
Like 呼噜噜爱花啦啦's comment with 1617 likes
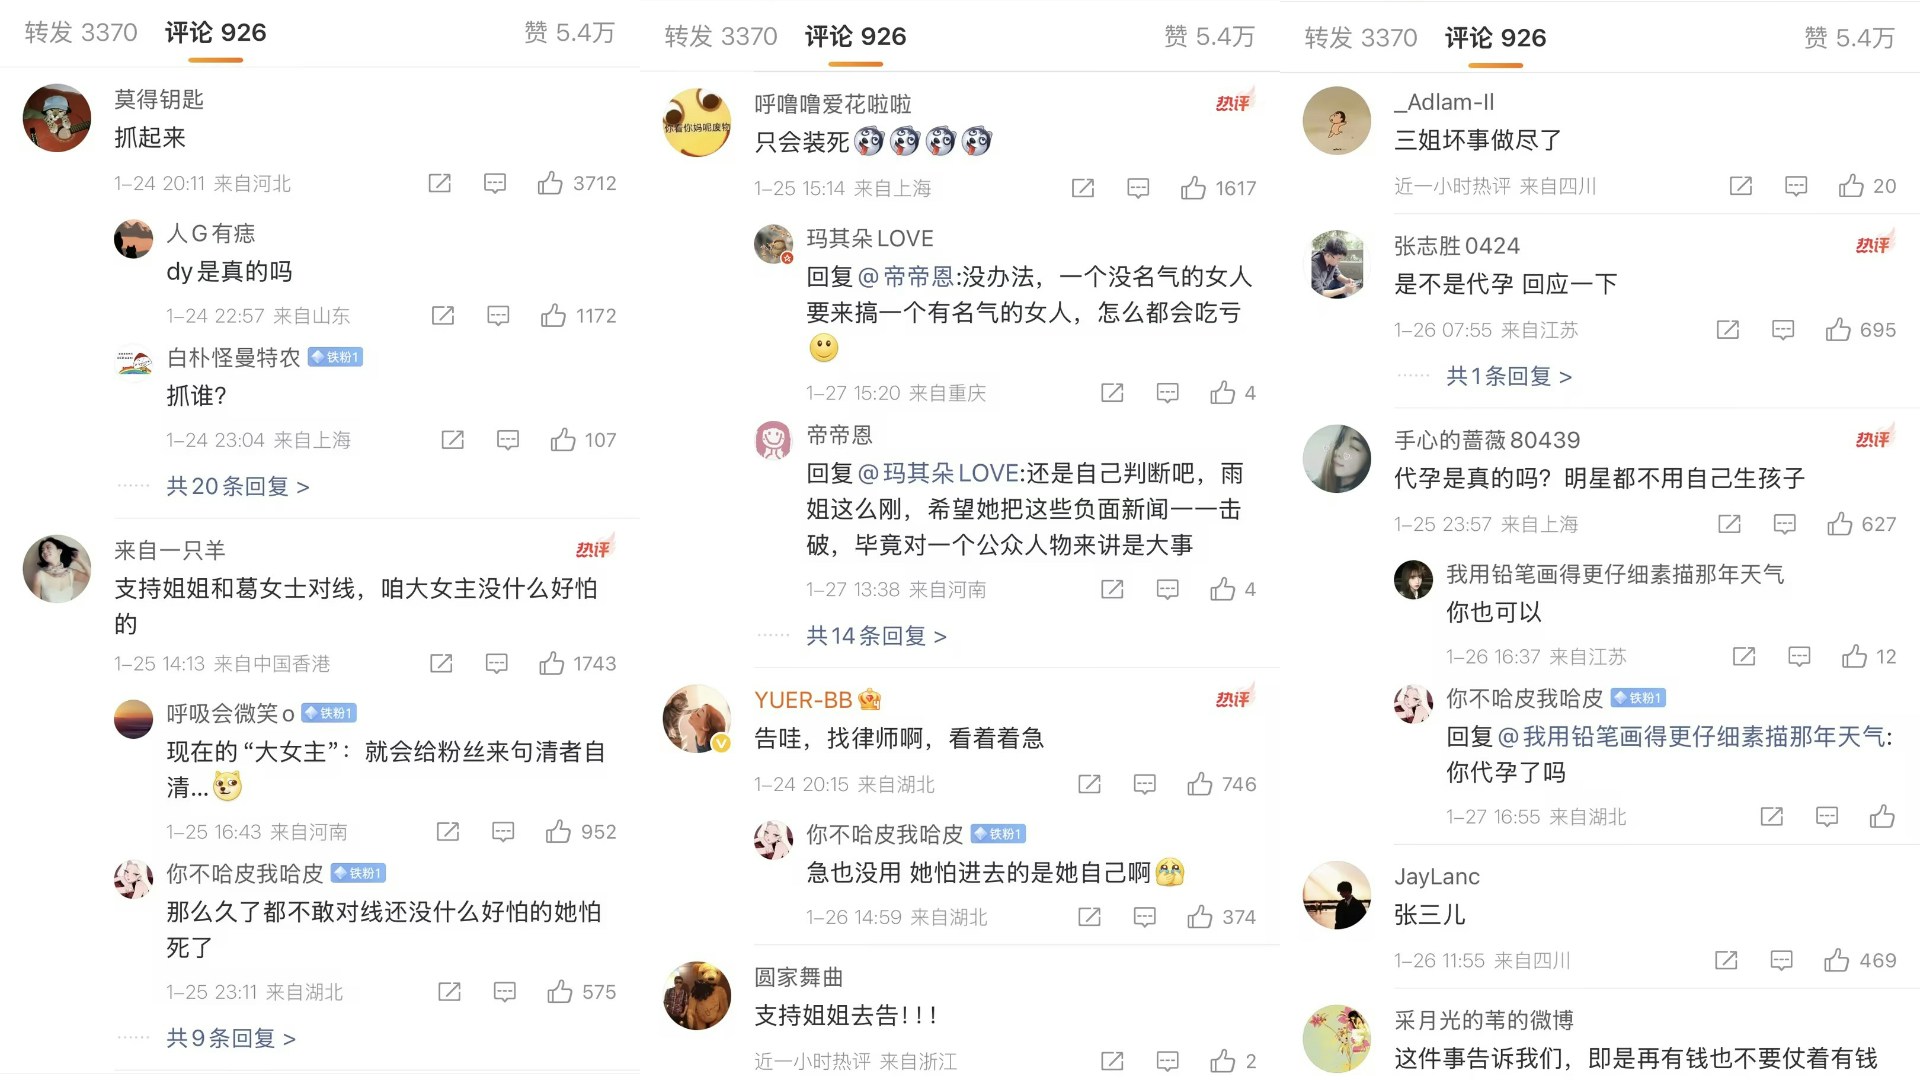[1193, 188]
